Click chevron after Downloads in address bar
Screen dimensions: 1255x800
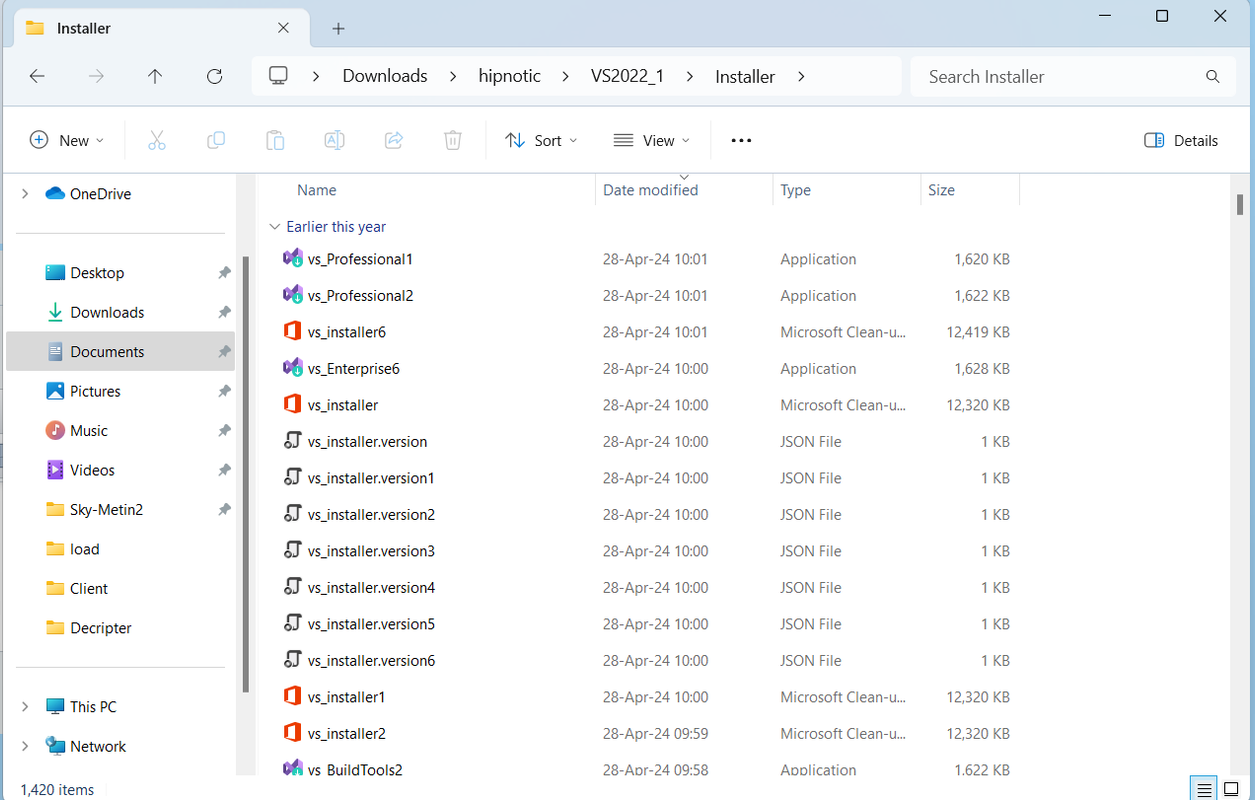coord(451,76)
